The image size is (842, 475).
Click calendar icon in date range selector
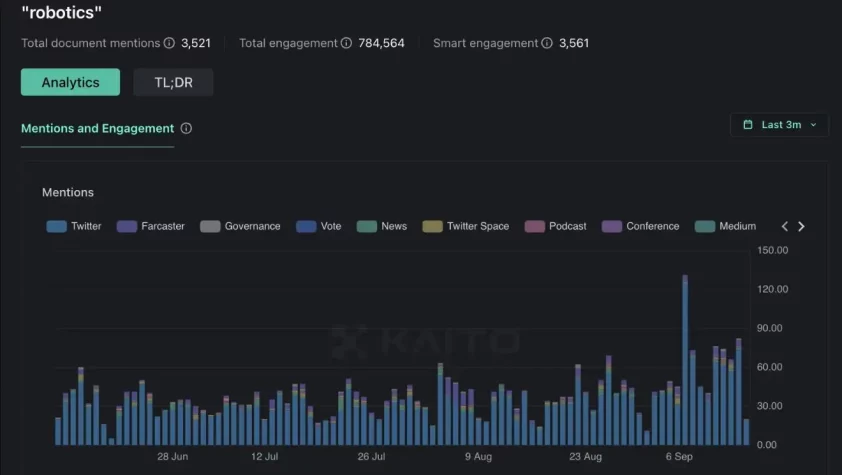pyautogui.click(x=747, y=125)
